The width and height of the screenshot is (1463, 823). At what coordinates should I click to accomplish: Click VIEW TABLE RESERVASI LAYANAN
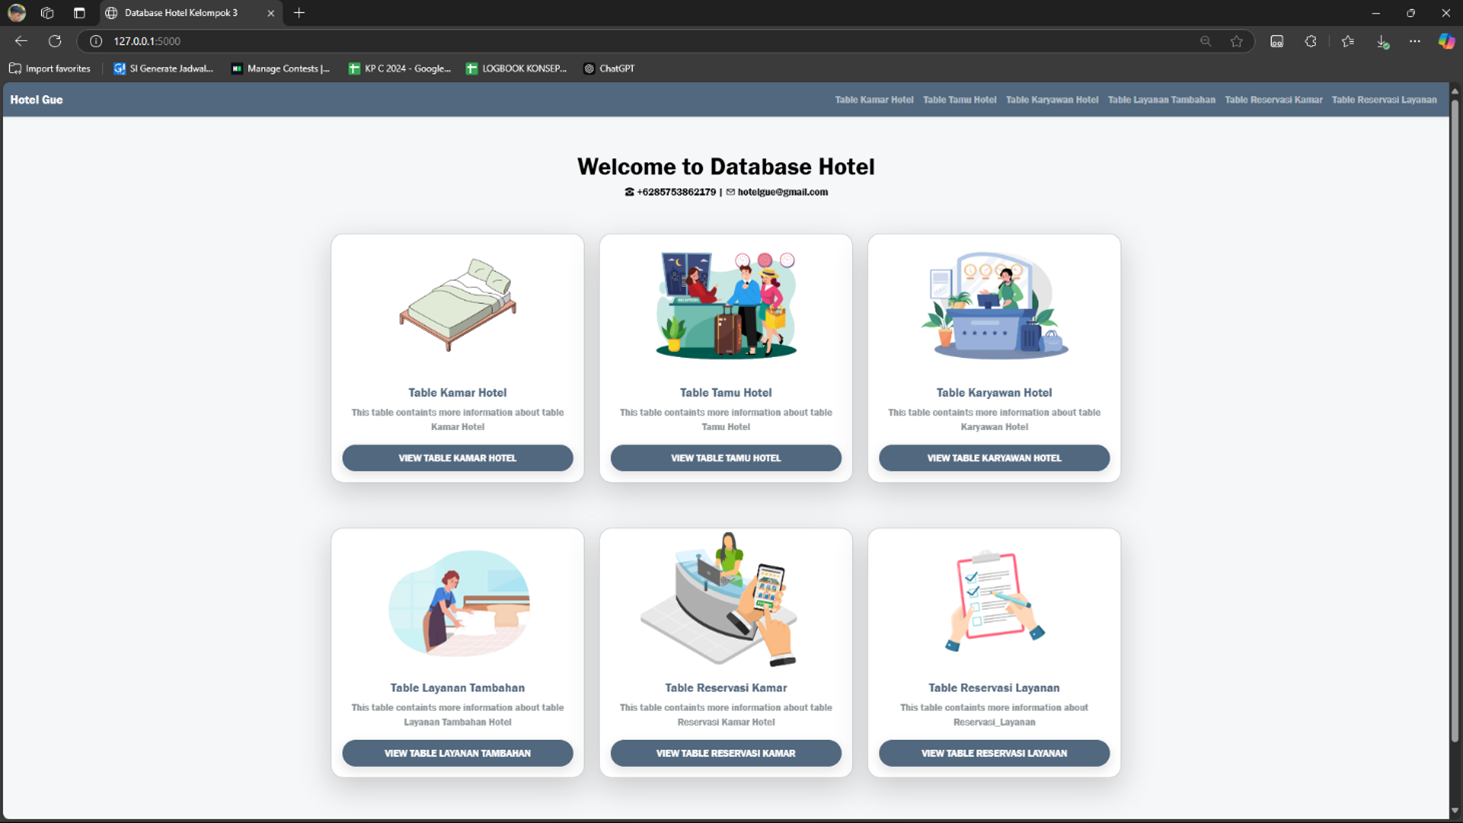[x=993, y=753]
